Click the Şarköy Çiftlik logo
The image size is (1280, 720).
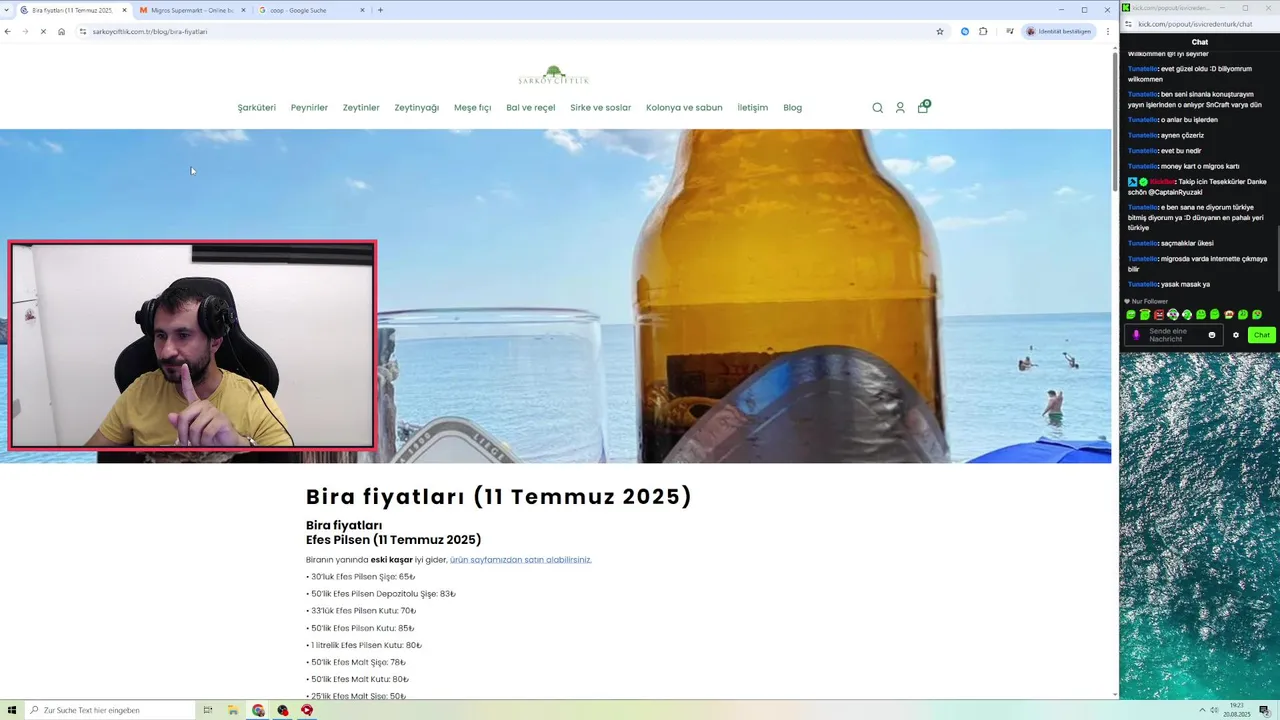[554, 75]
